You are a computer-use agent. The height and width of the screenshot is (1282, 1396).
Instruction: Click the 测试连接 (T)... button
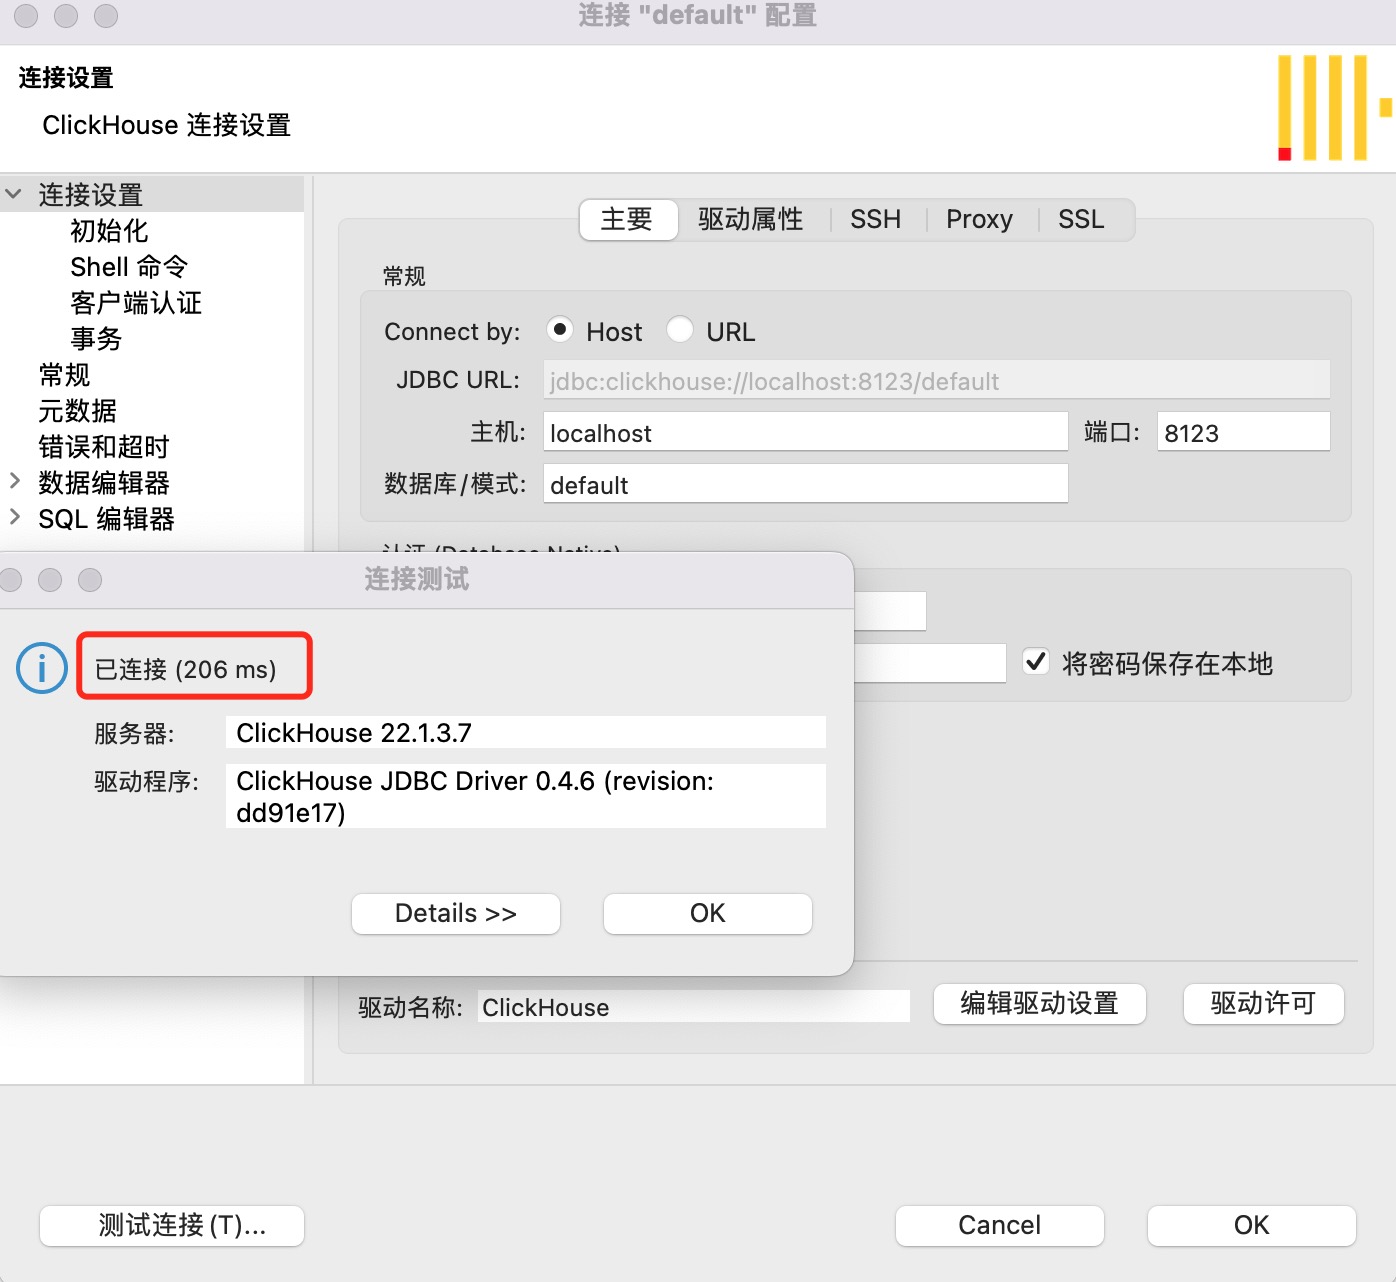coord(172,1225)
